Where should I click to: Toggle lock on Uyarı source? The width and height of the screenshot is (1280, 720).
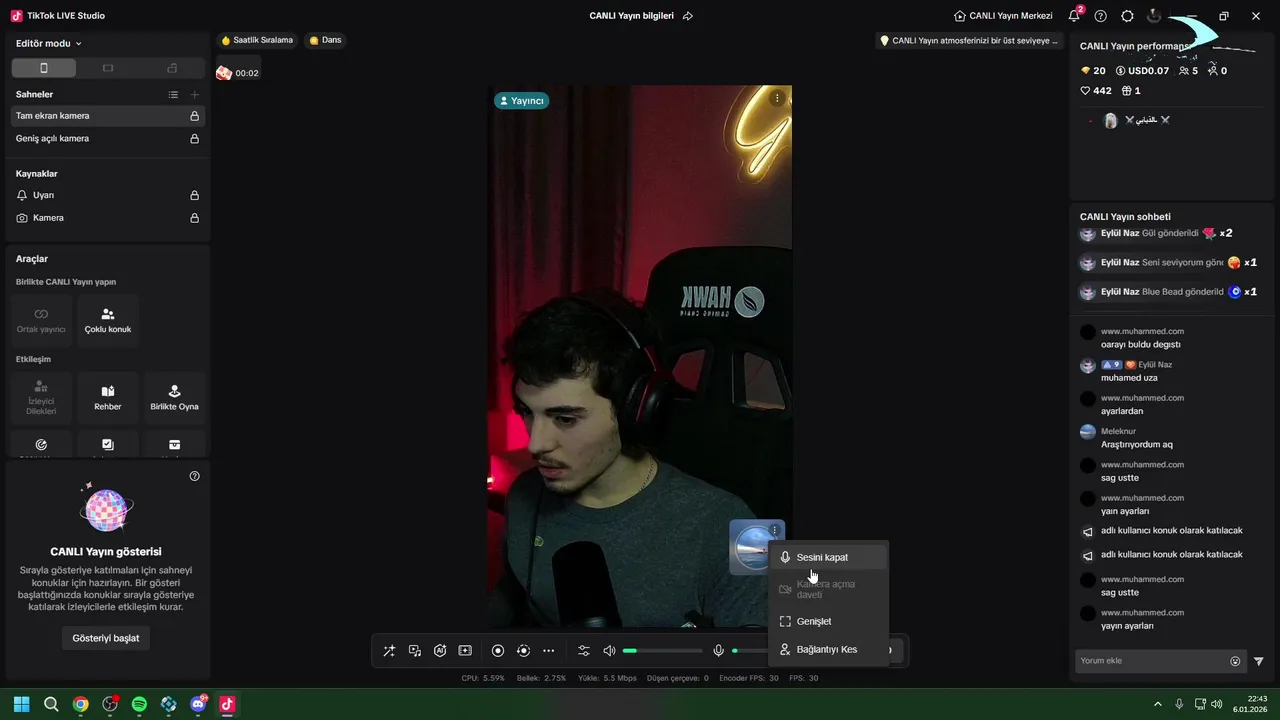pos(194,196)
